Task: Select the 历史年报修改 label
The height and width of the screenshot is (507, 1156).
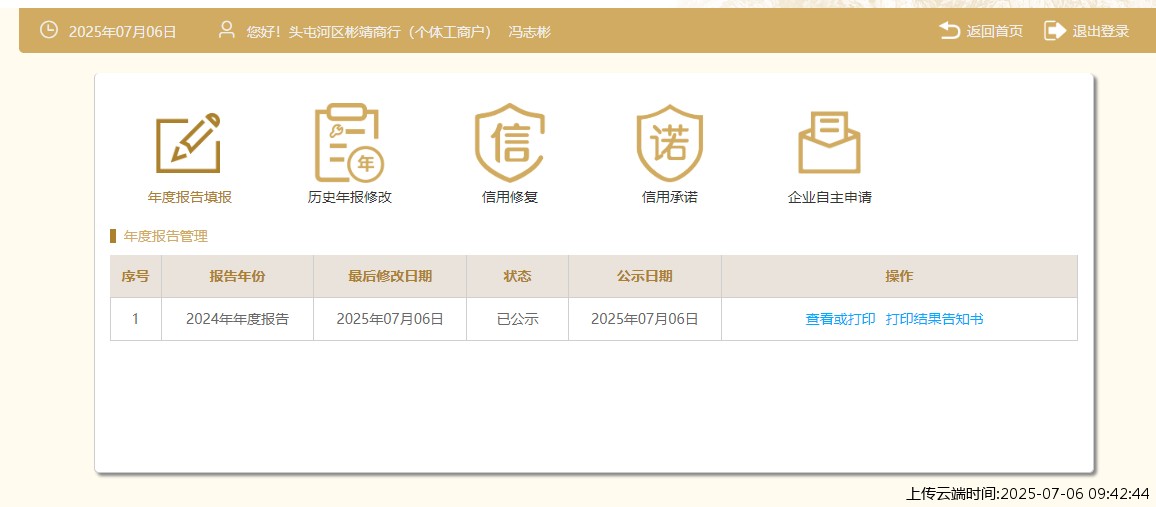Action: point(349,197)
